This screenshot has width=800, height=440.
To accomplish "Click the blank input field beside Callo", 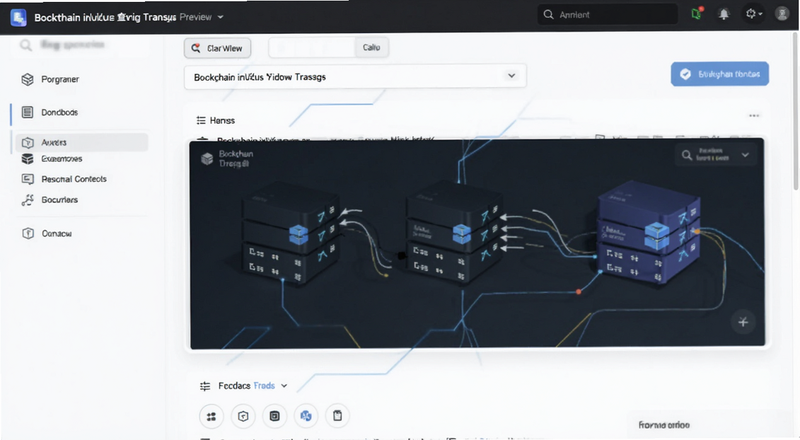I will (312, 47).
